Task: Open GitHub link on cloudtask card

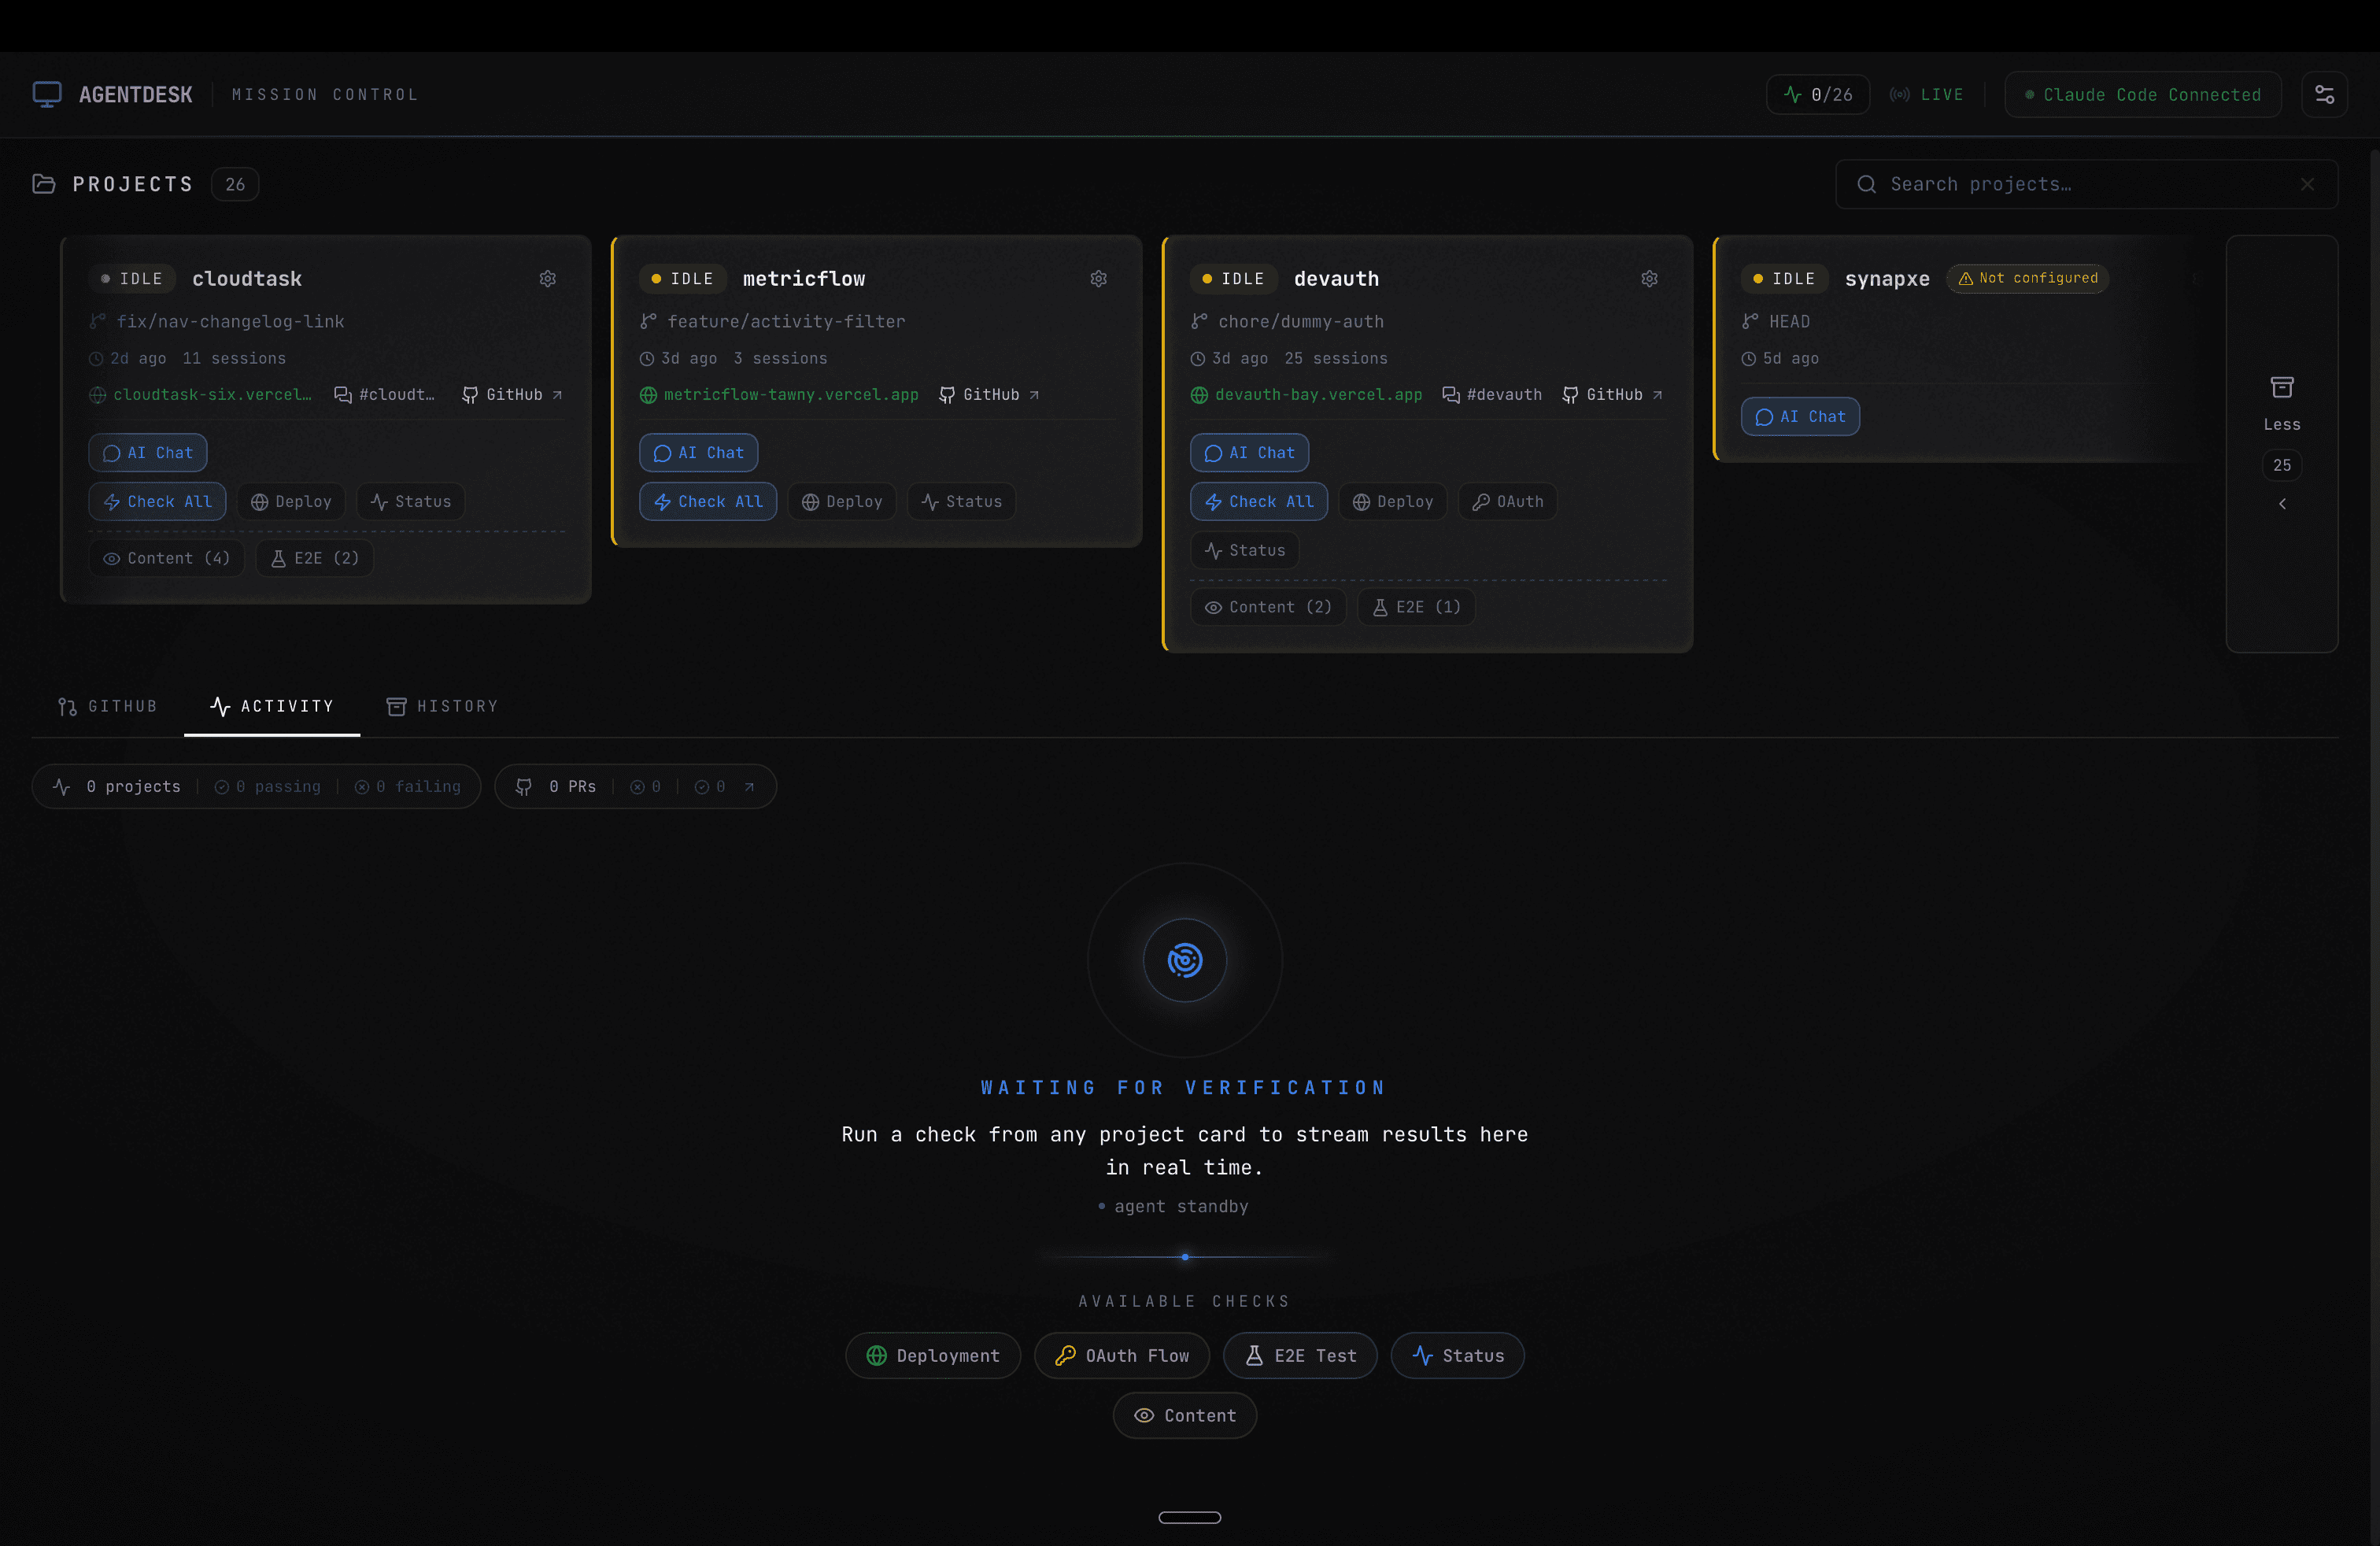Action: coord(513,395)
